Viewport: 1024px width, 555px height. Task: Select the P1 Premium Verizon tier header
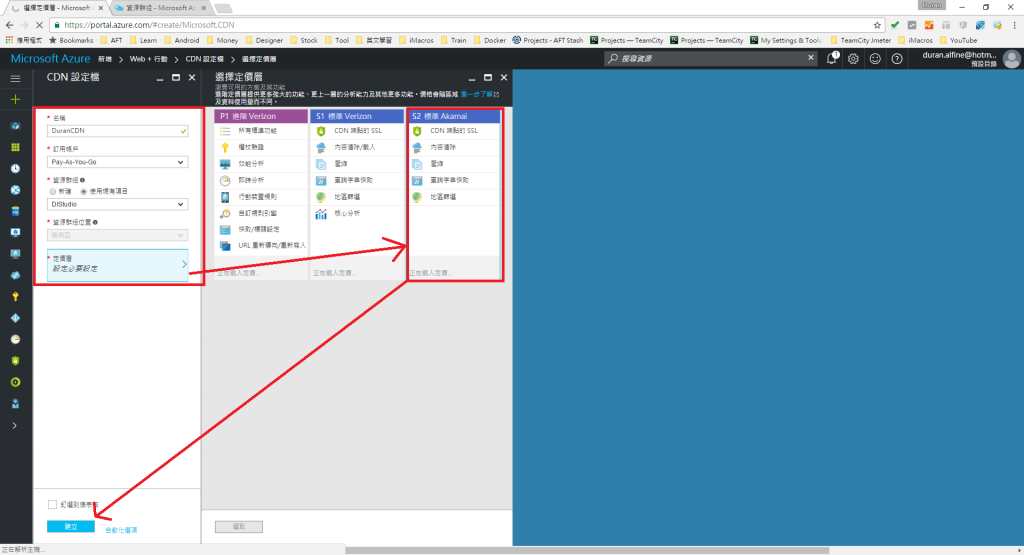[261, 116]
